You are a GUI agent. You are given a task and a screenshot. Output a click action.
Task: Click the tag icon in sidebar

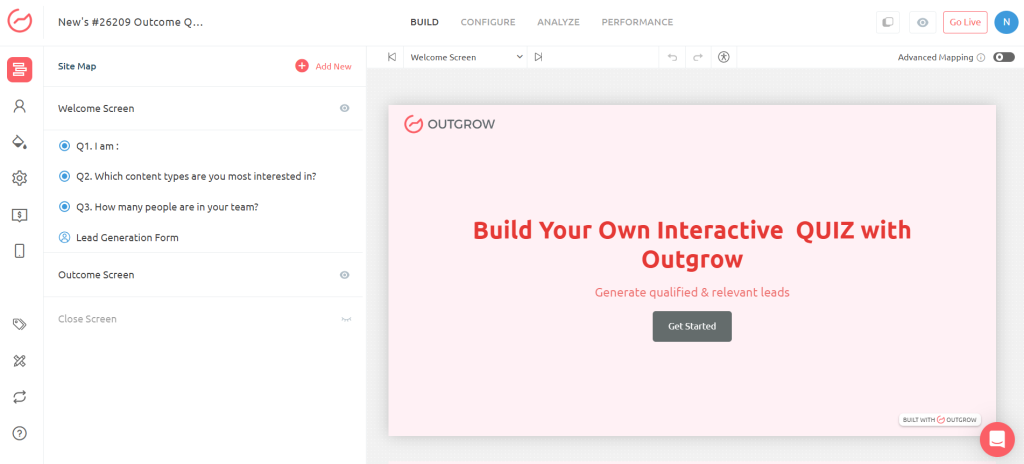pyautogui.click(x=19, y=324)
